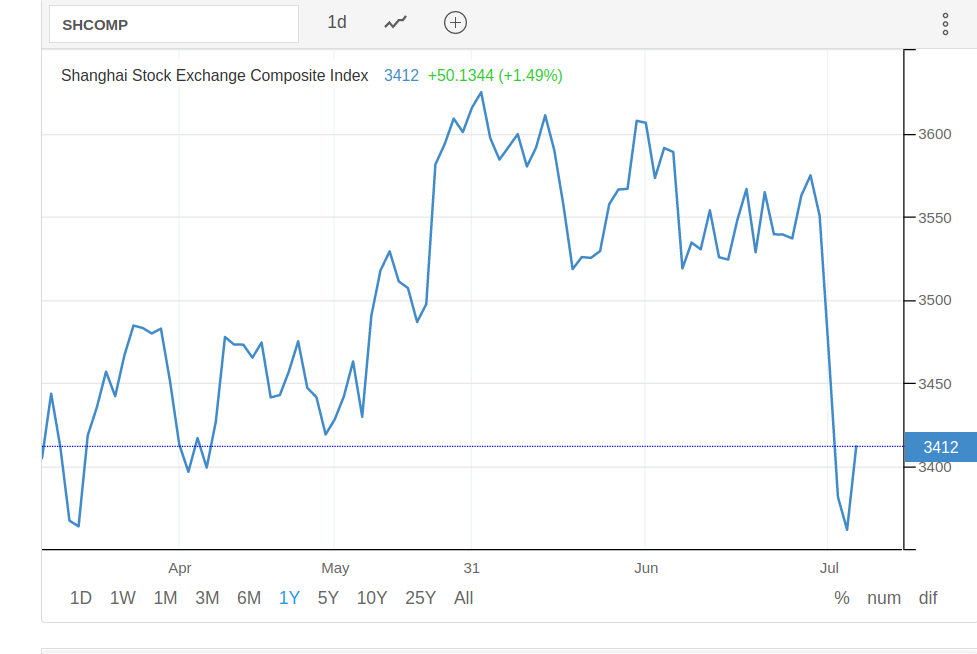
Task: Click the 3412 current price label
Action: [940, 447]
